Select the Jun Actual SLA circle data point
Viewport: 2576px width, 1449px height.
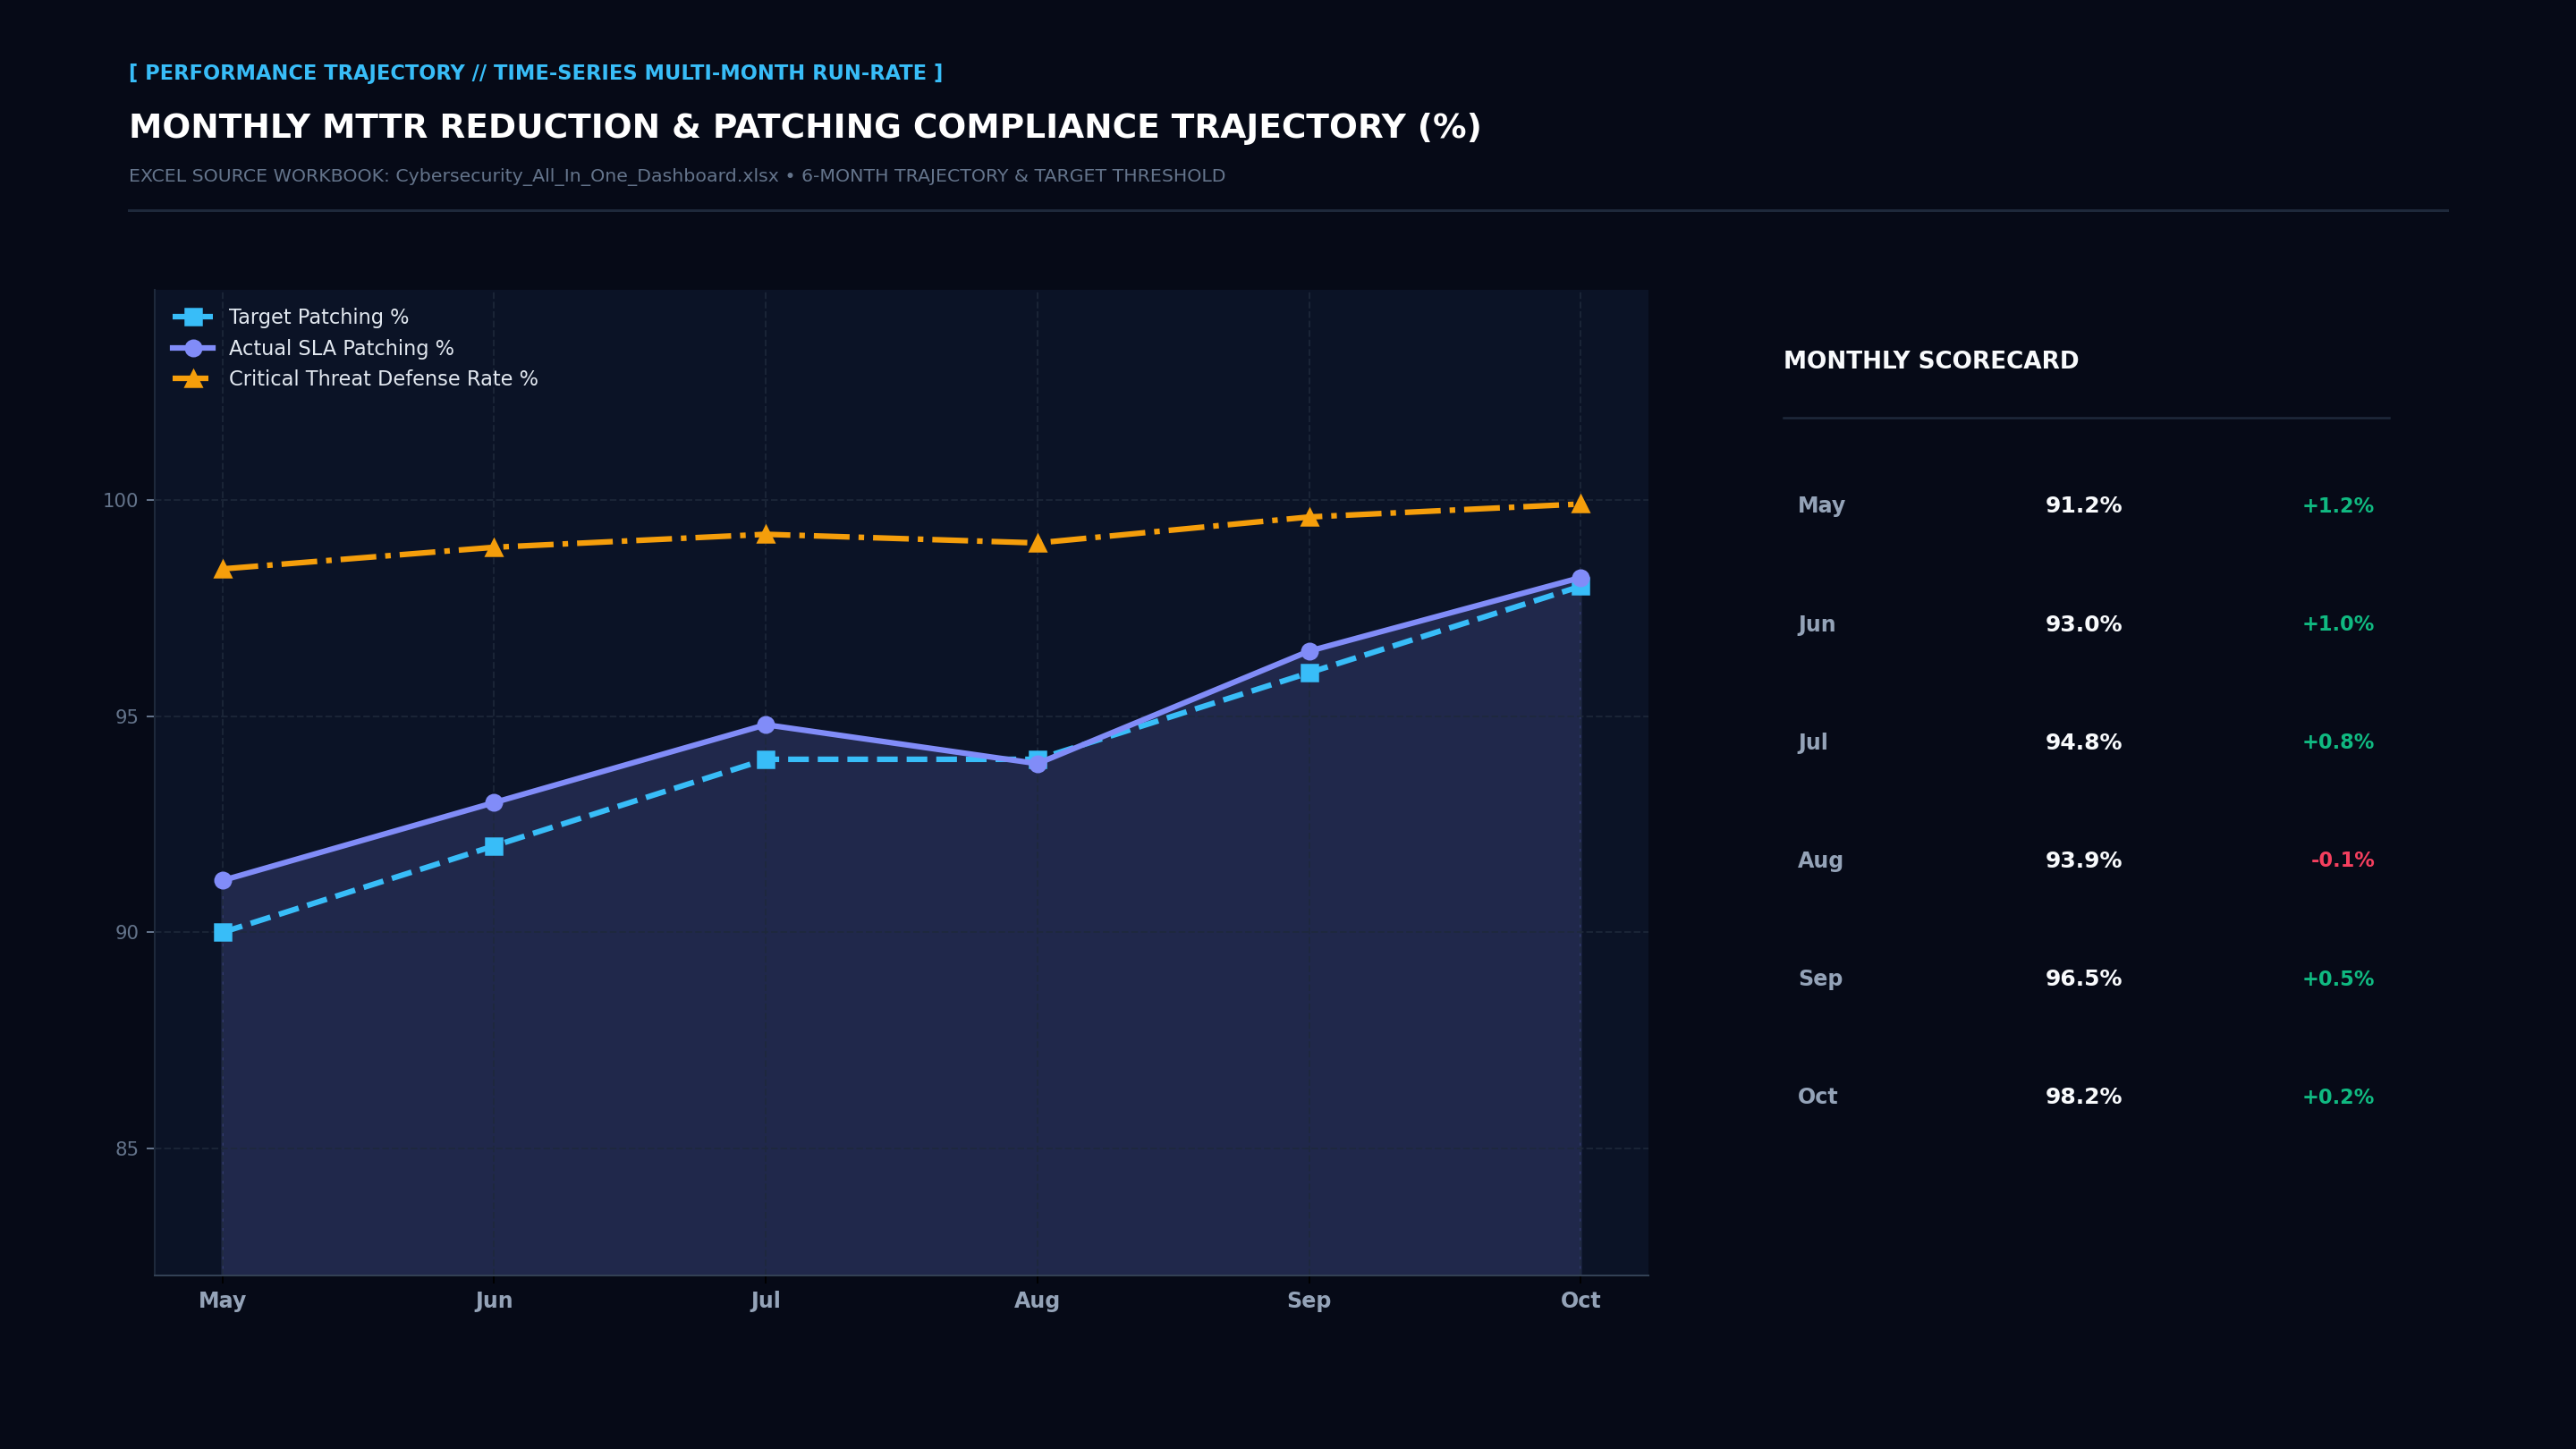pos(494,802)
